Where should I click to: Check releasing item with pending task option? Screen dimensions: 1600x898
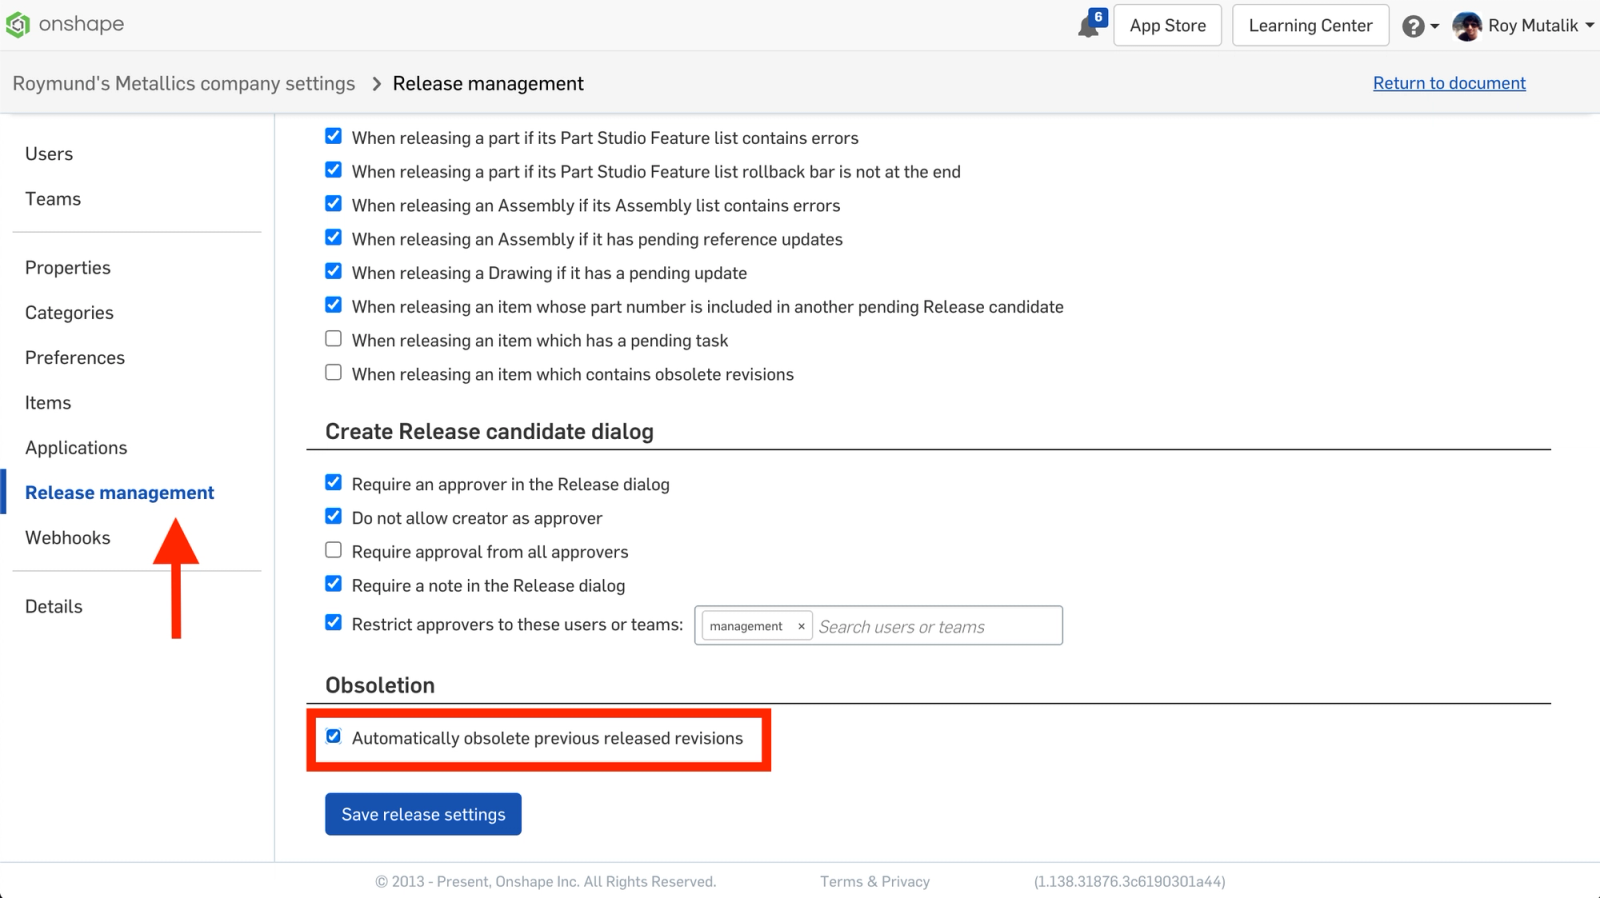tap(334, 340)
